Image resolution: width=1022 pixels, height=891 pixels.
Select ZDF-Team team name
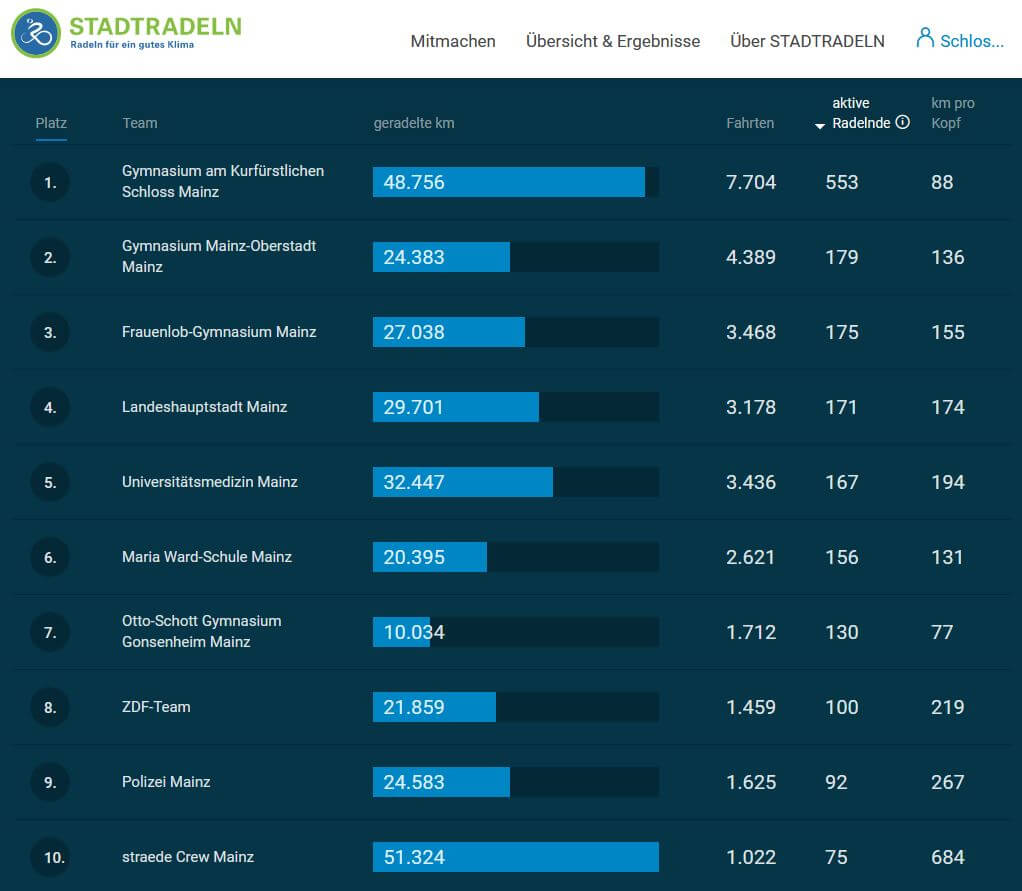pos(156,707)
